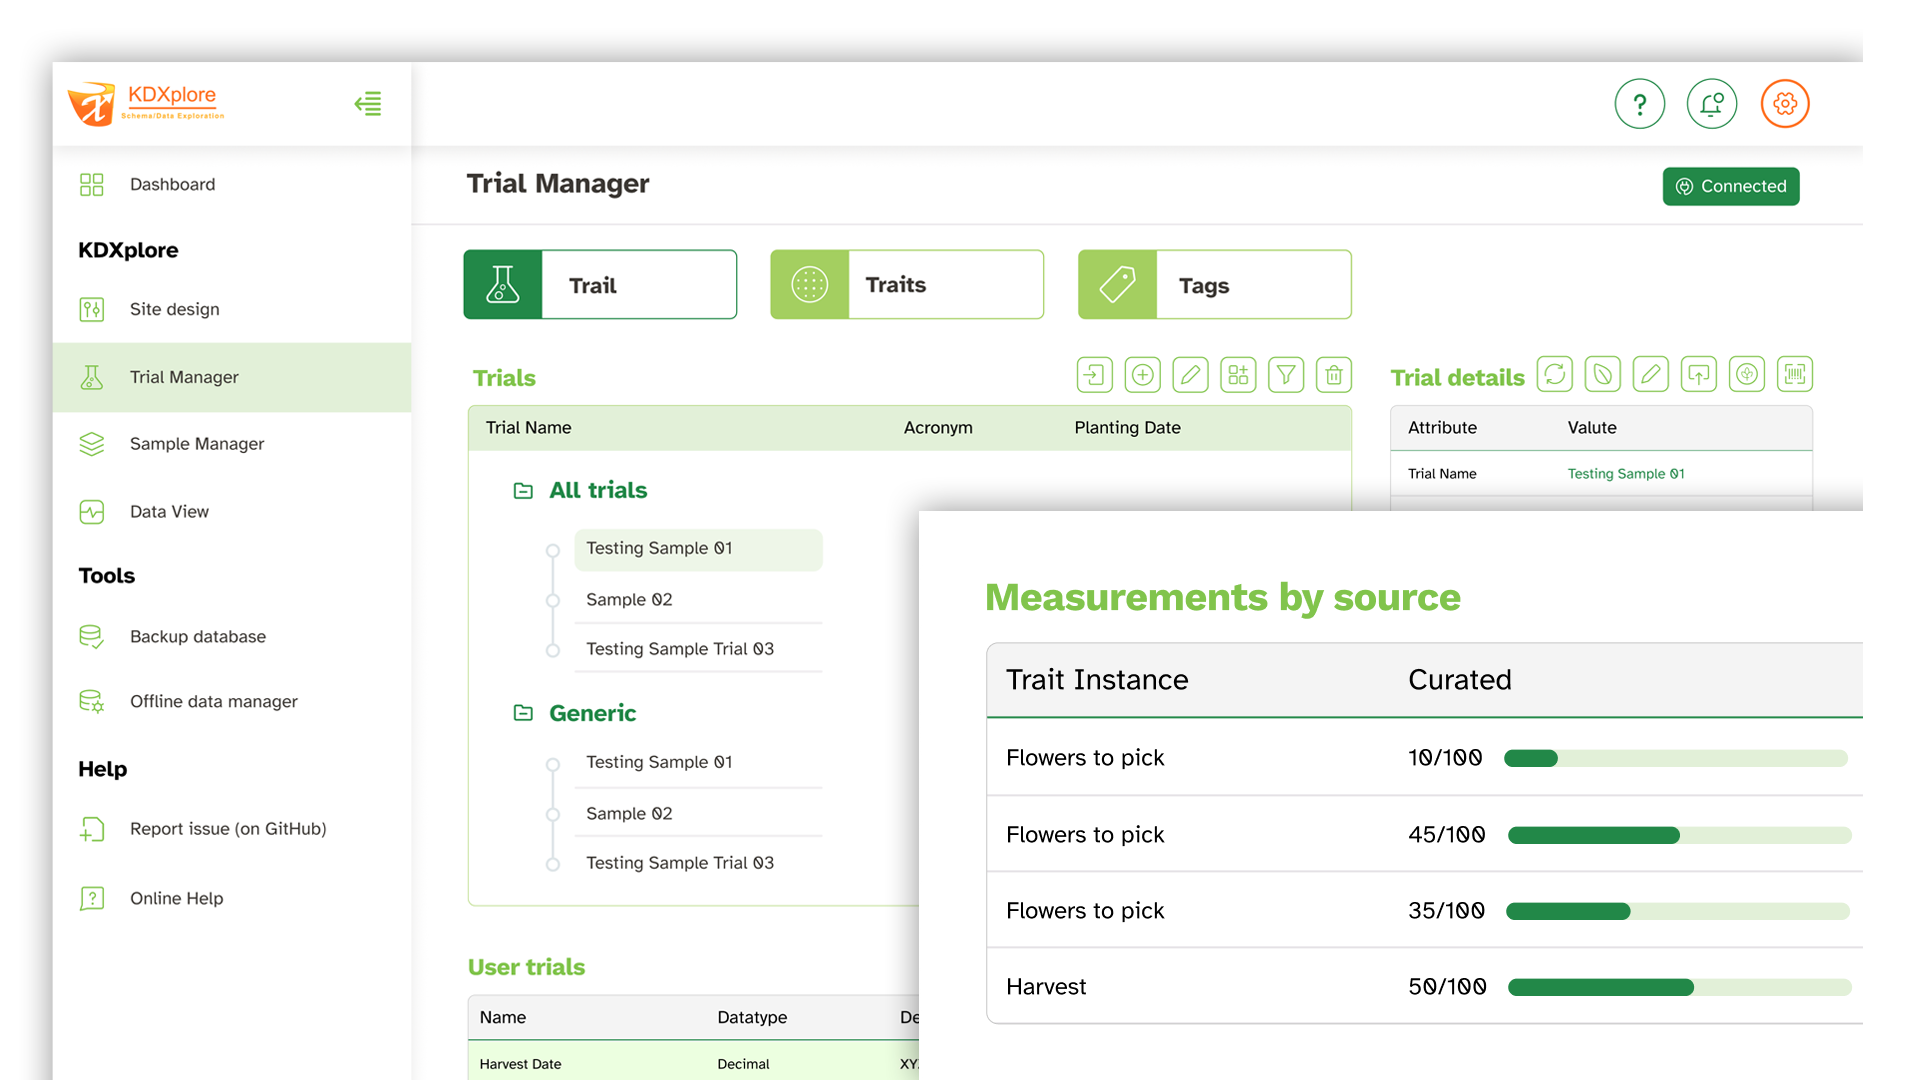Filter trials with the funnel icon
The width and height of the screenshot is (1920, 1080).
tap(1286, 375)
